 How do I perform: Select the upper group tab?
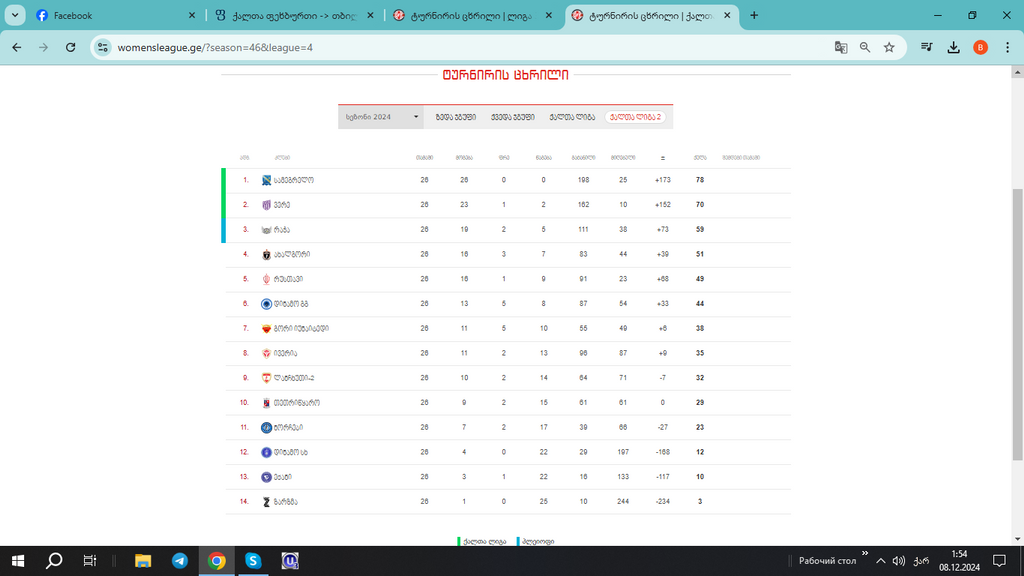(456, 117)
